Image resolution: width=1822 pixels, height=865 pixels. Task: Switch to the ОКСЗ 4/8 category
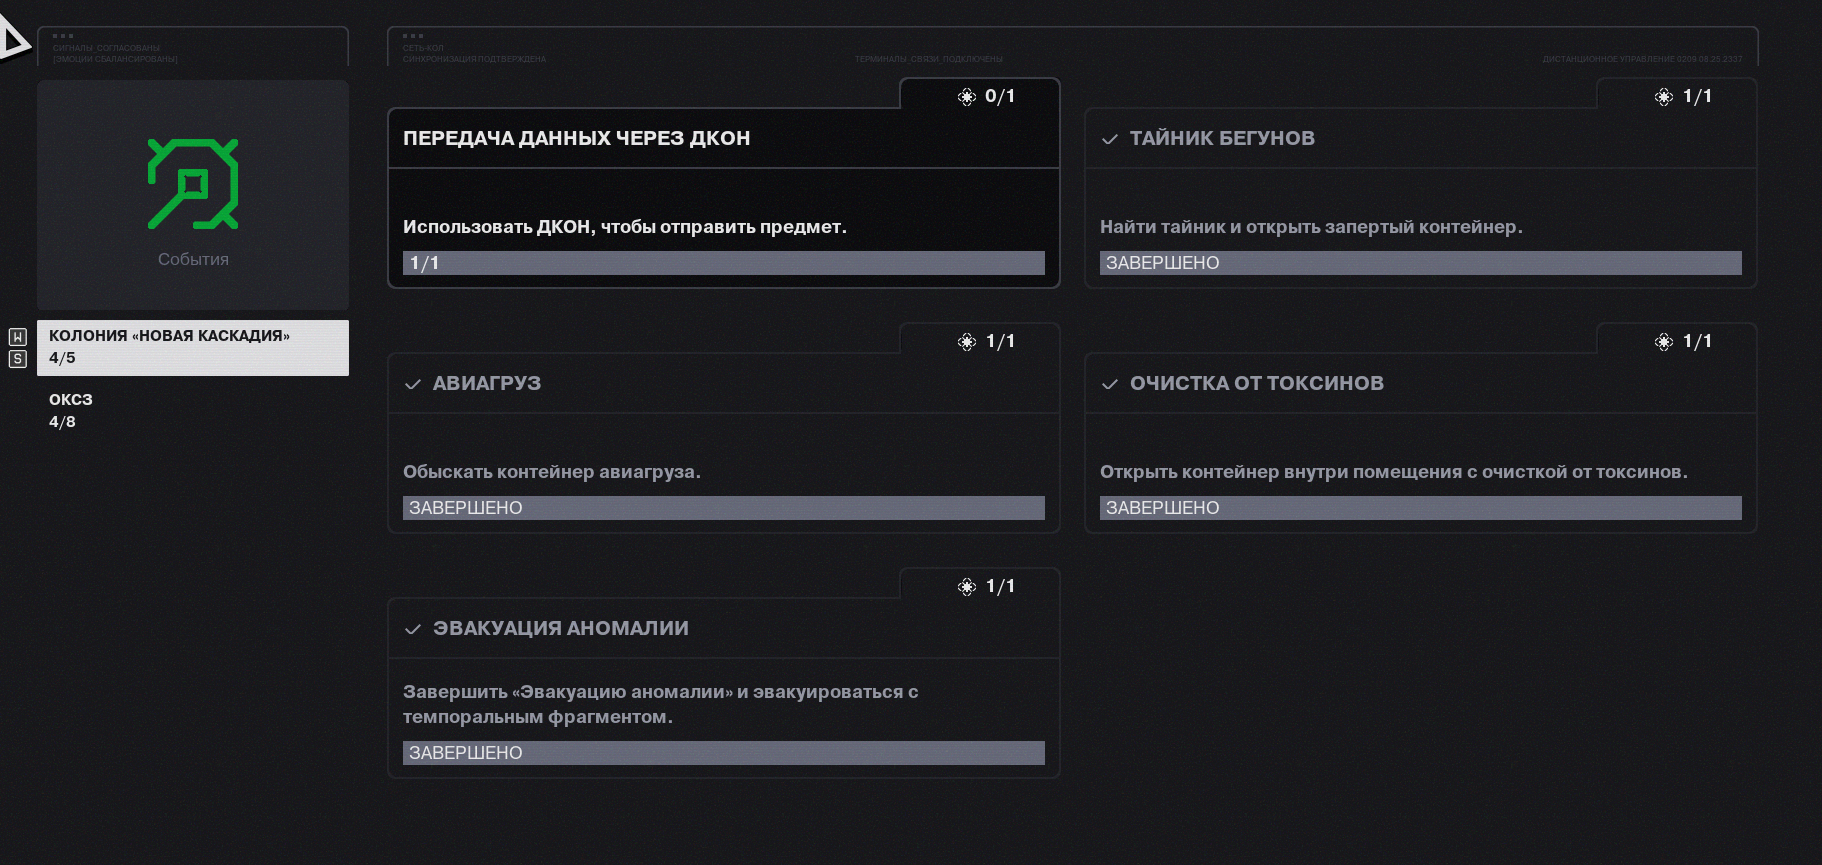tap(71, 410)
